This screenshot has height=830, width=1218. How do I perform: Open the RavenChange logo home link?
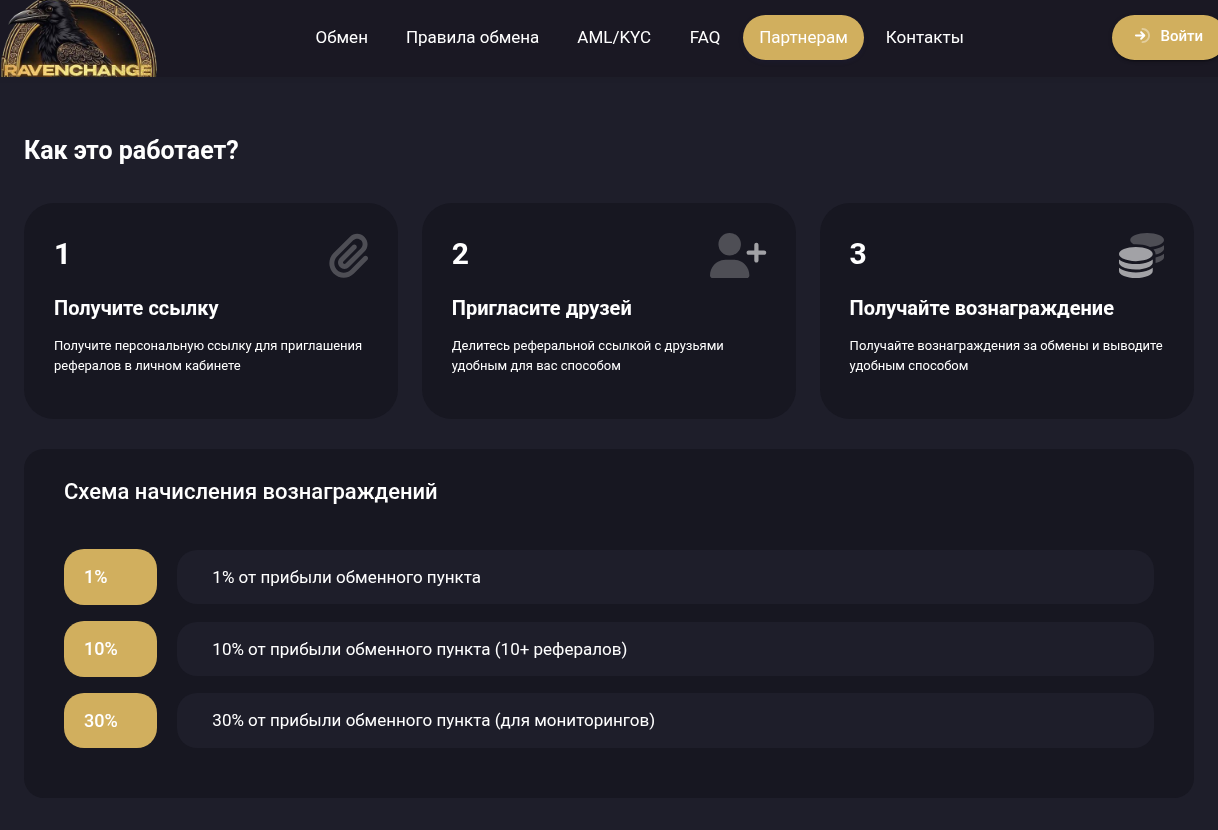pyautogui.click(x=78, y=39)
